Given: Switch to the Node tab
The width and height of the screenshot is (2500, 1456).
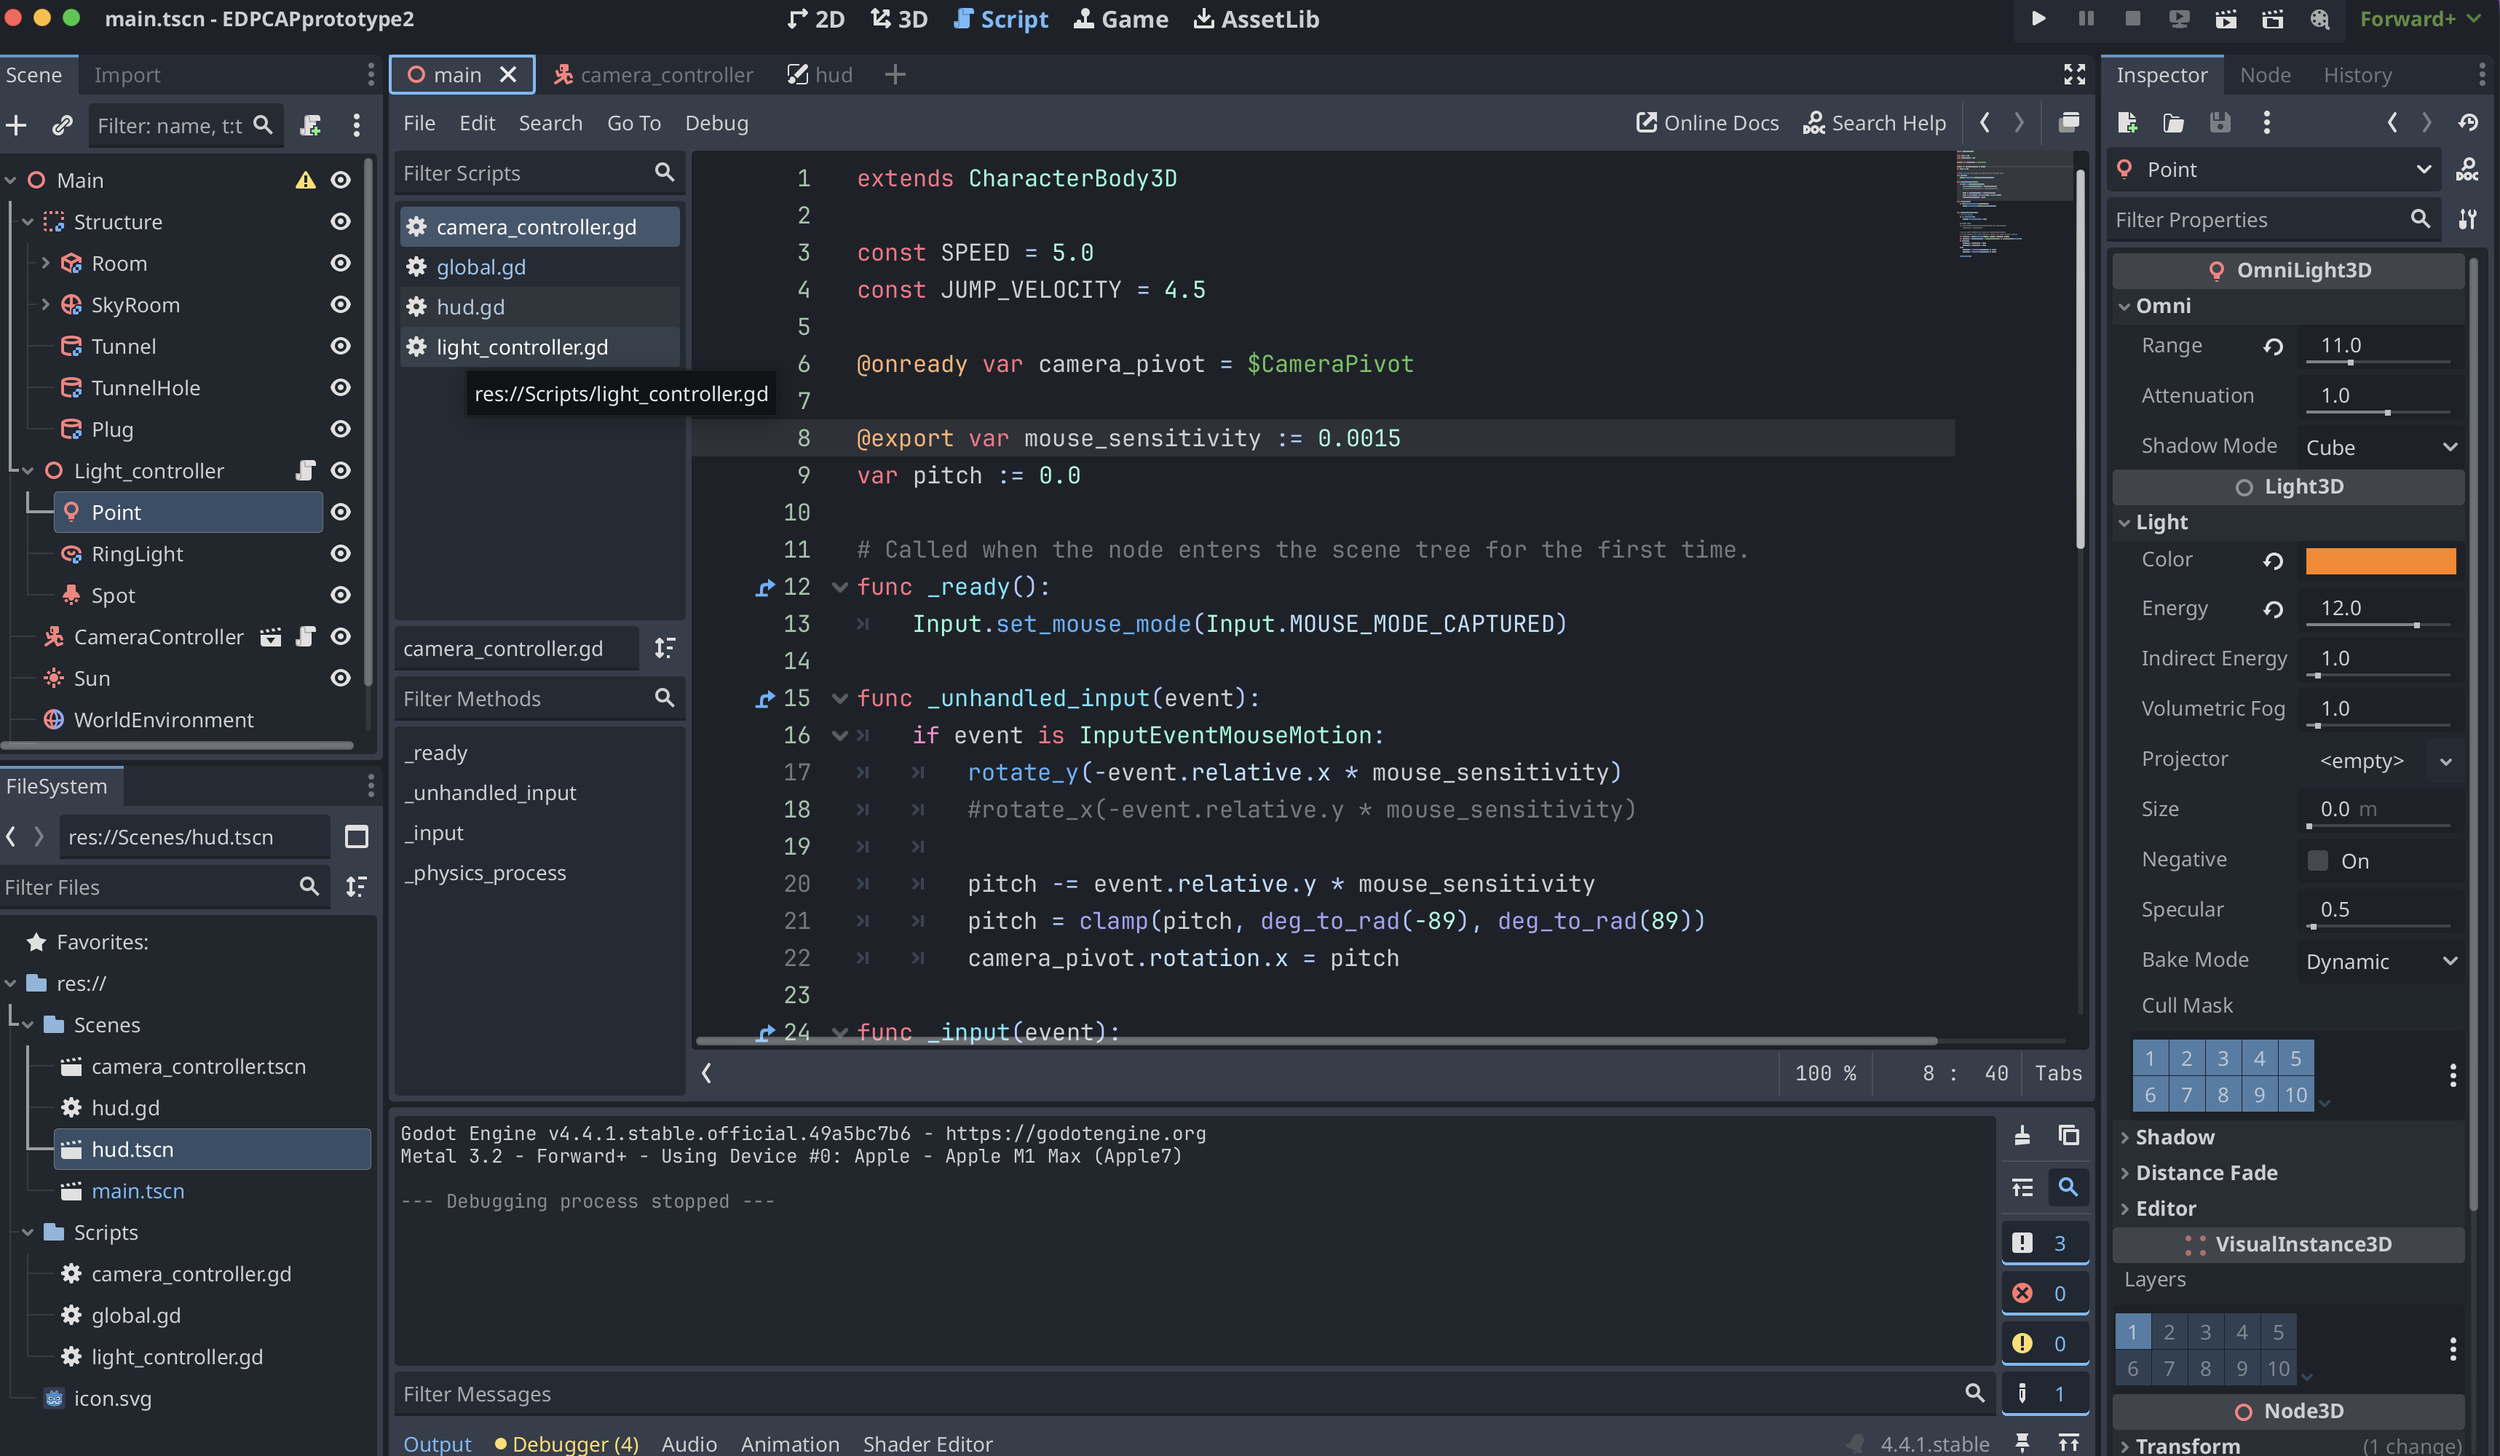Looking at the screenshot, I should coord(2265,75).
